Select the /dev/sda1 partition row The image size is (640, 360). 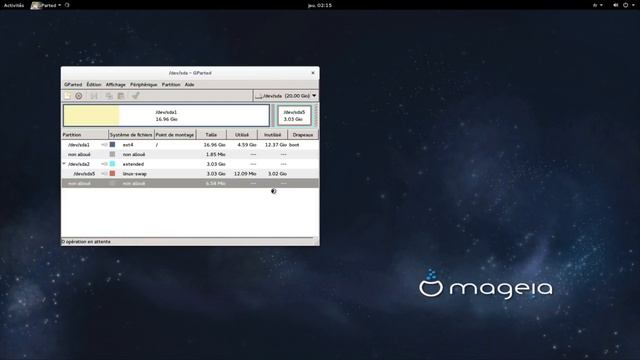[190, 145]
